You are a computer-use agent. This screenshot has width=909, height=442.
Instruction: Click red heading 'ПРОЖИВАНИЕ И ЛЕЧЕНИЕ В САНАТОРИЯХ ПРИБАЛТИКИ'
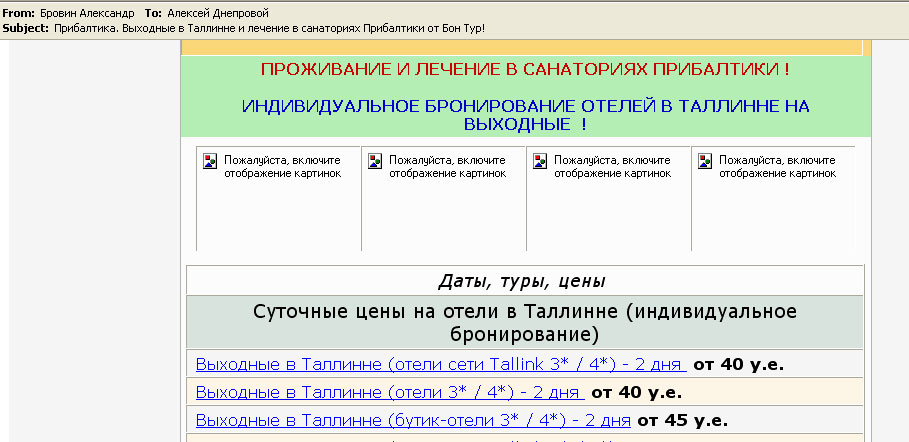pos(525,70)
